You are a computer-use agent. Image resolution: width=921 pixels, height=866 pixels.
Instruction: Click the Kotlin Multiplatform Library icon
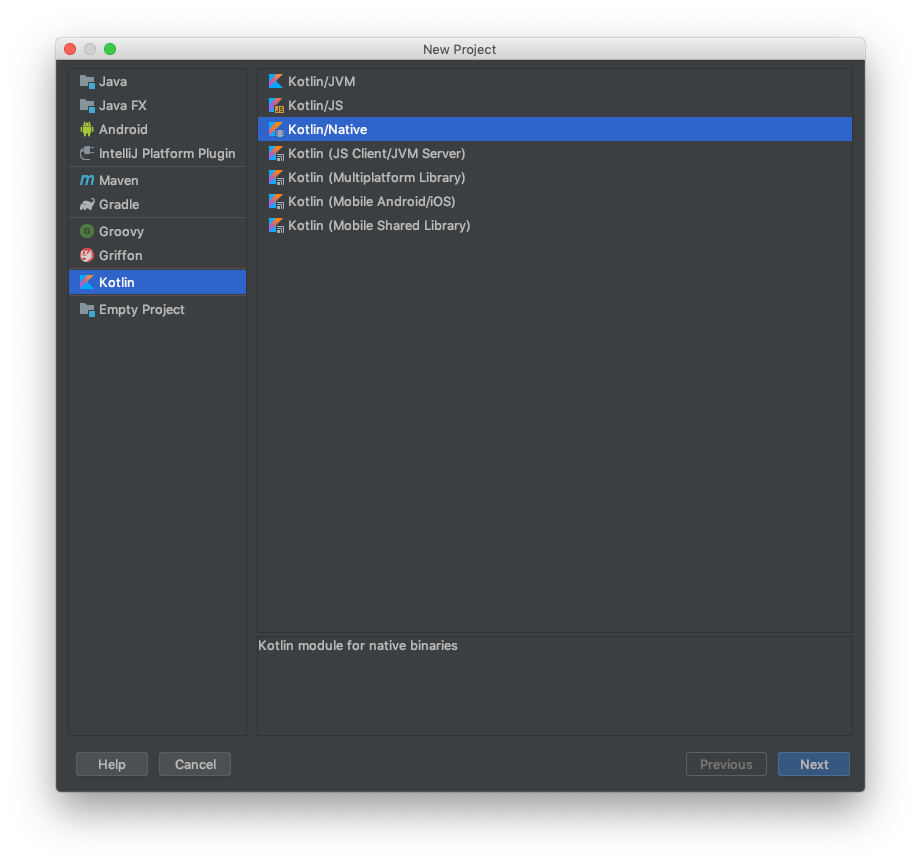tap(276, 177)
